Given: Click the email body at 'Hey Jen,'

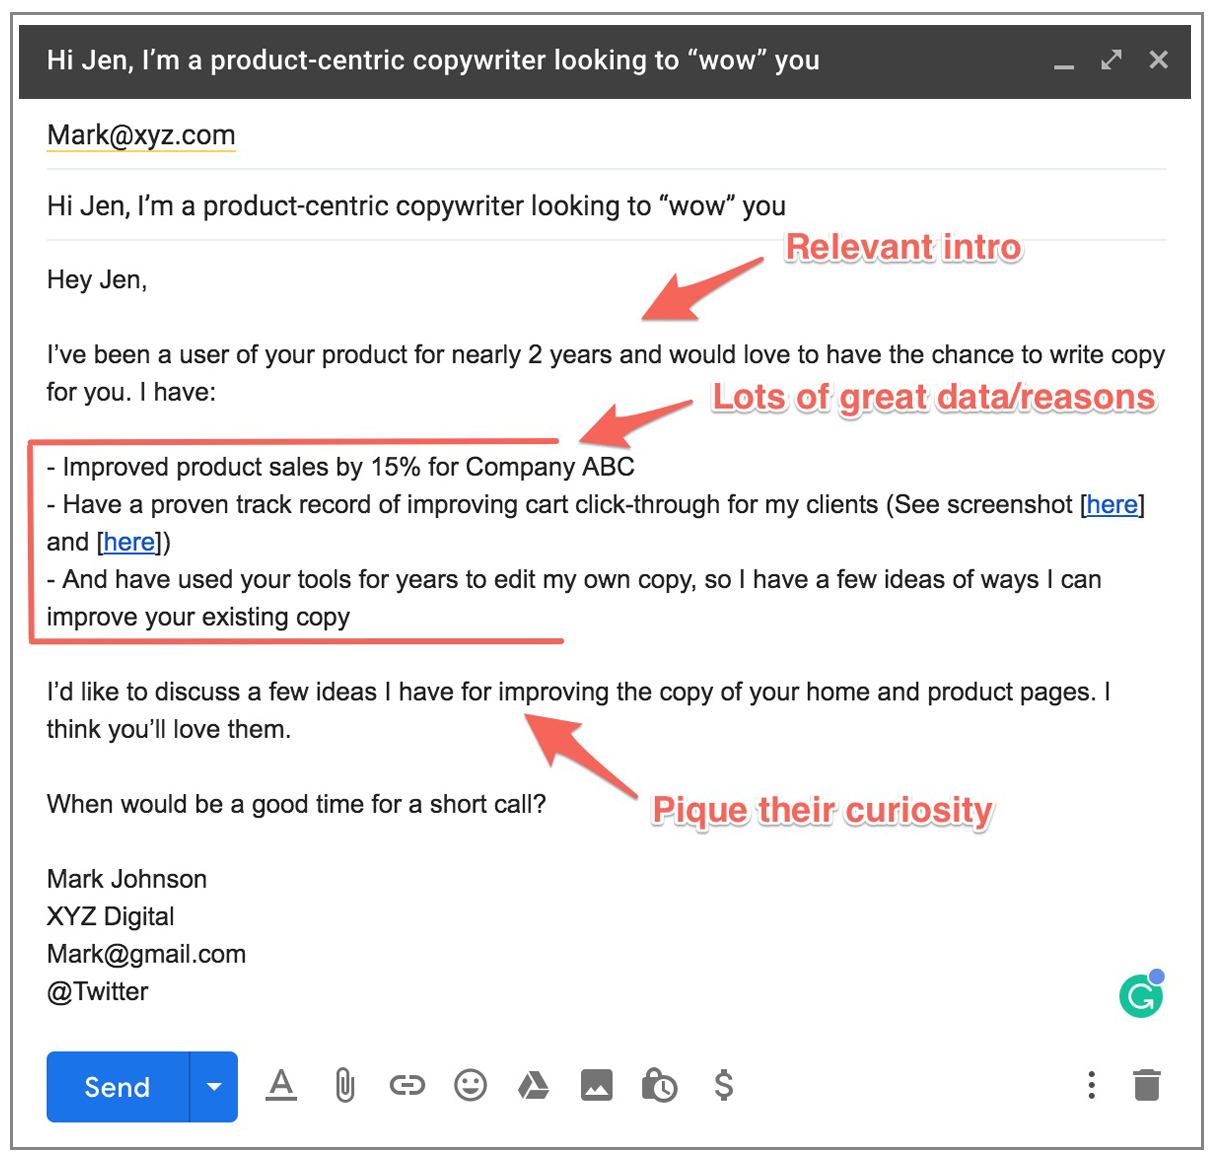Looking at the screenshot, I should pos(97,280).
